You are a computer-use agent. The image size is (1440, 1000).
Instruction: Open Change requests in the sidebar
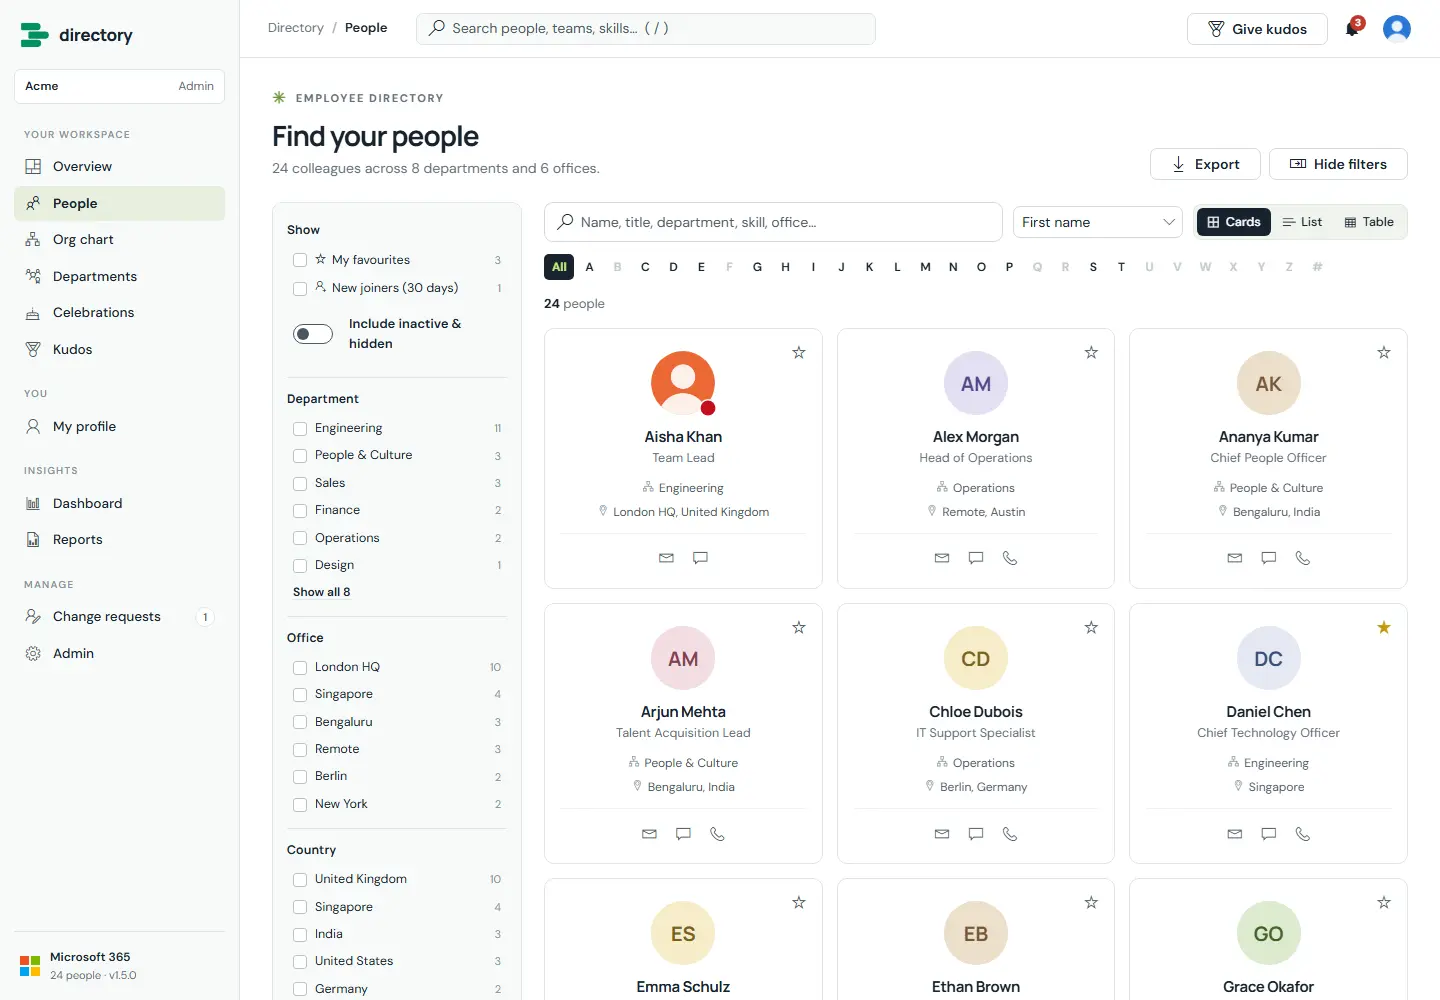pyautogui.click(x=119, y=617)
